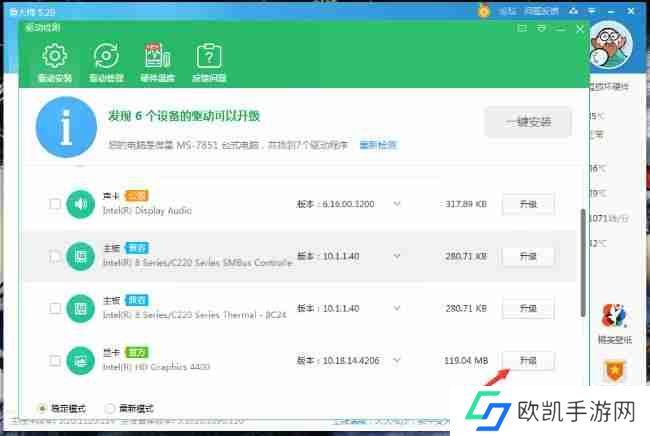Image resolution: width=650 pixels, height=436 pixels.
Task: Upgrade the Intel Display Audio driver
Action: coord(528,204)
